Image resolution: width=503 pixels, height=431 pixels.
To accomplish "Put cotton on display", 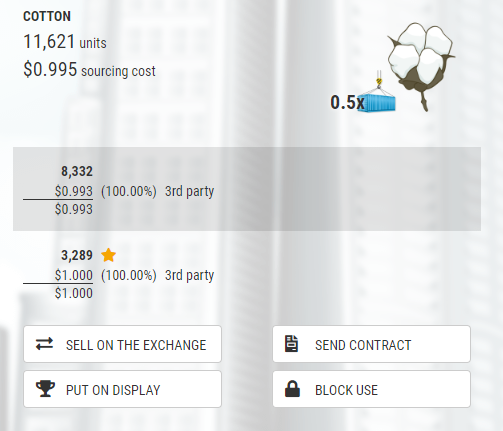I will point(122,389).
